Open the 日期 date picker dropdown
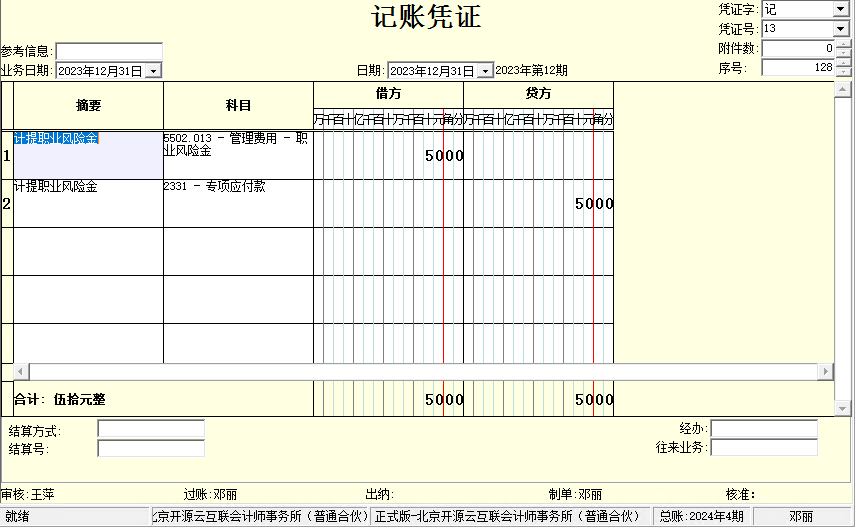Screen dimensions: 856x528 (x=485, y=71)
